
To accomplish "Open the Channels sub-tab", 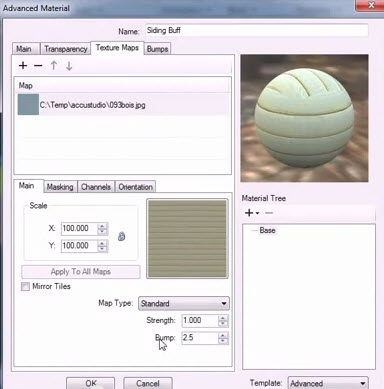I will coord(96,187).
